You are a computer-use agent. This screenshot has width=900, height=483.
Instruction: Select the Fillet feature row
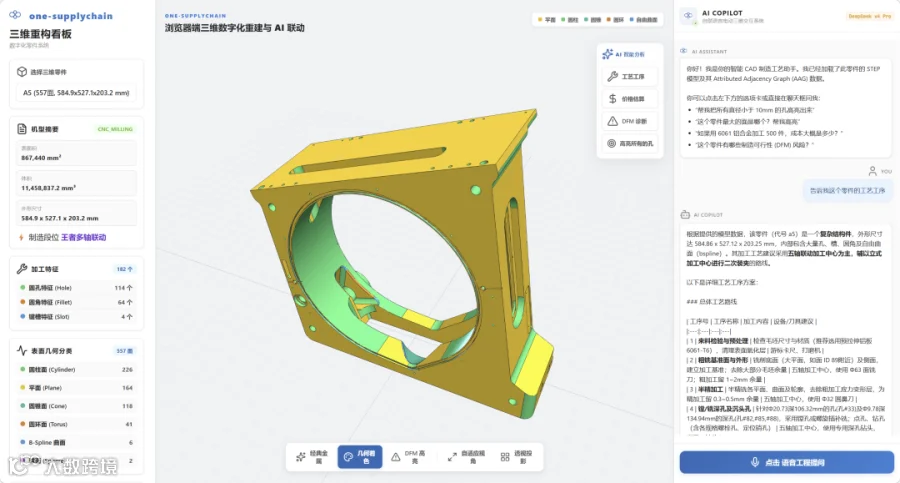click(76, 302)
